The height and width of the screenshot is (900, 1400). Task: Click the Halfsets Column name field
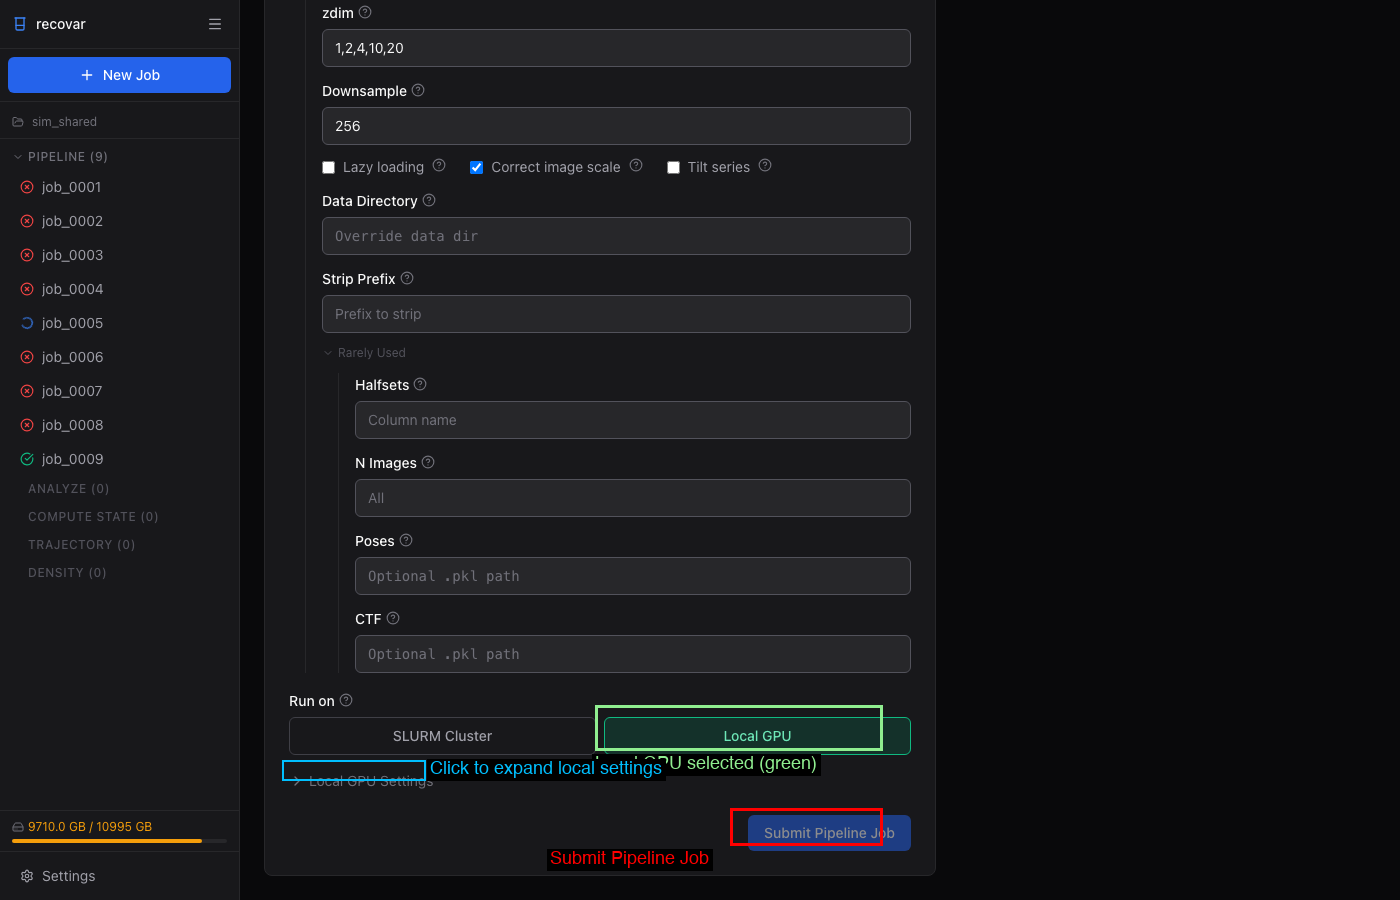click(633, 420)
